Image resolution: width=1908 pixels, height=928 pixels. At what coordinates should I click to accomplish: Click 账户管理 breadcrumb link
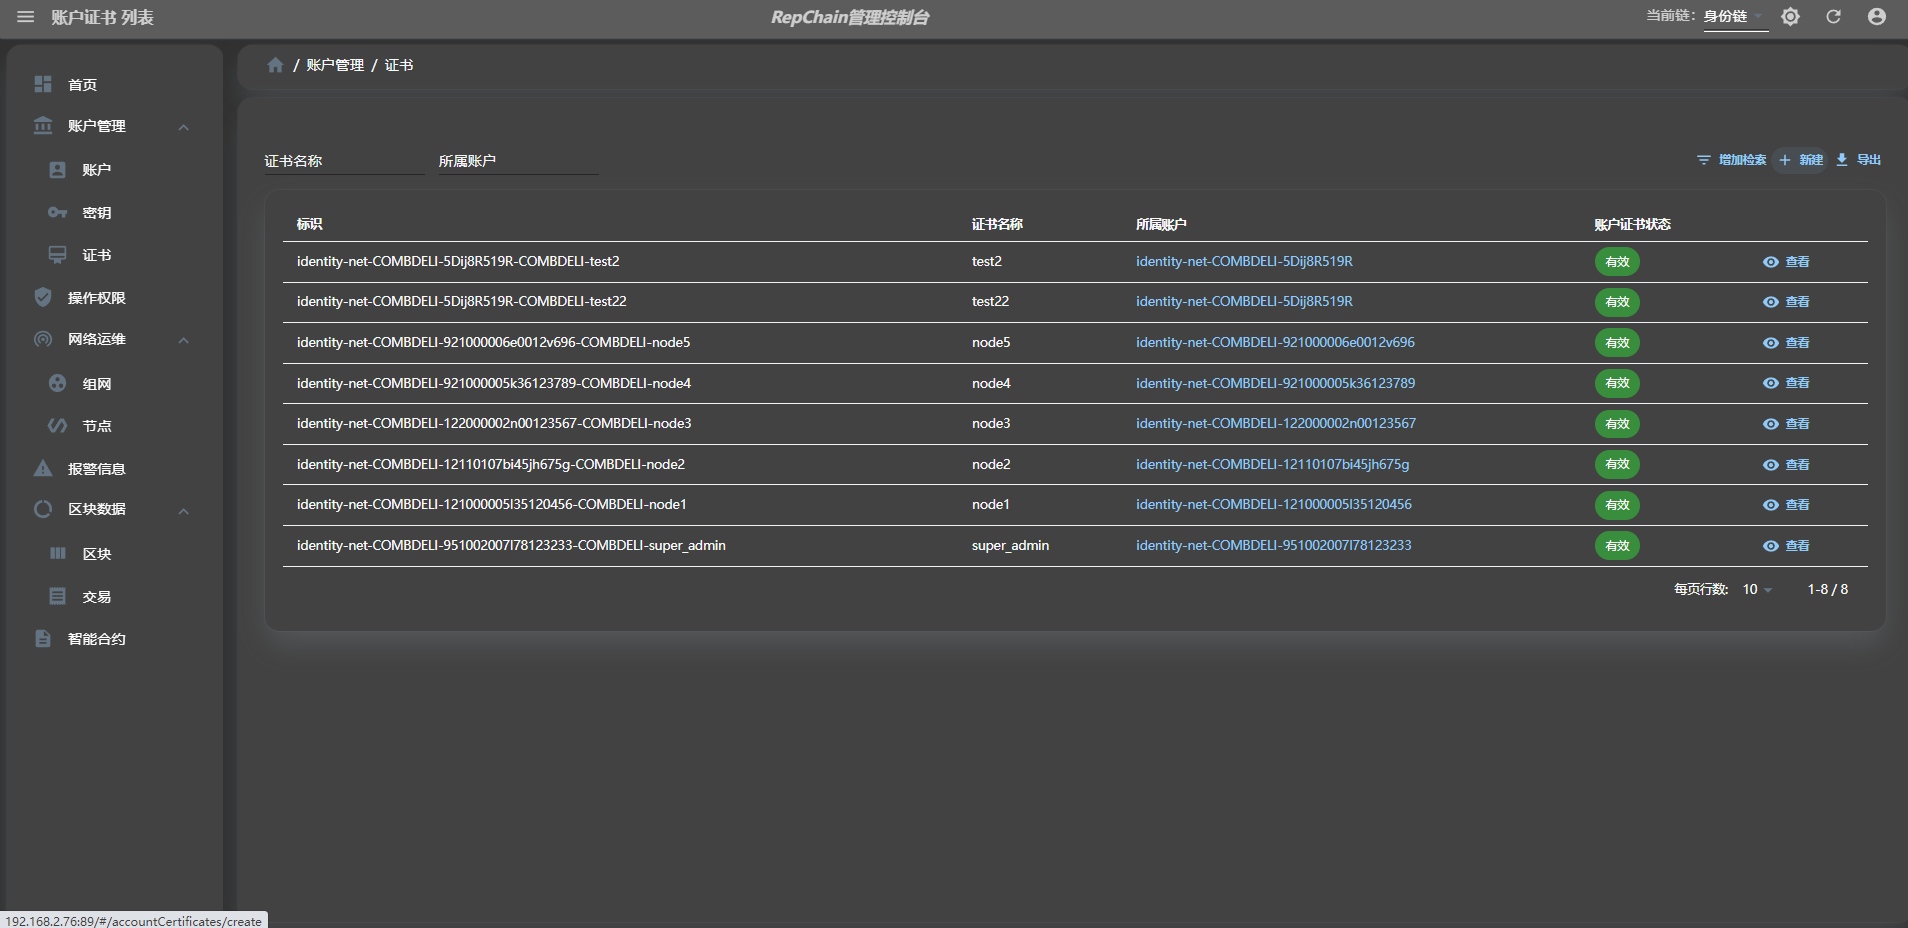335,65
